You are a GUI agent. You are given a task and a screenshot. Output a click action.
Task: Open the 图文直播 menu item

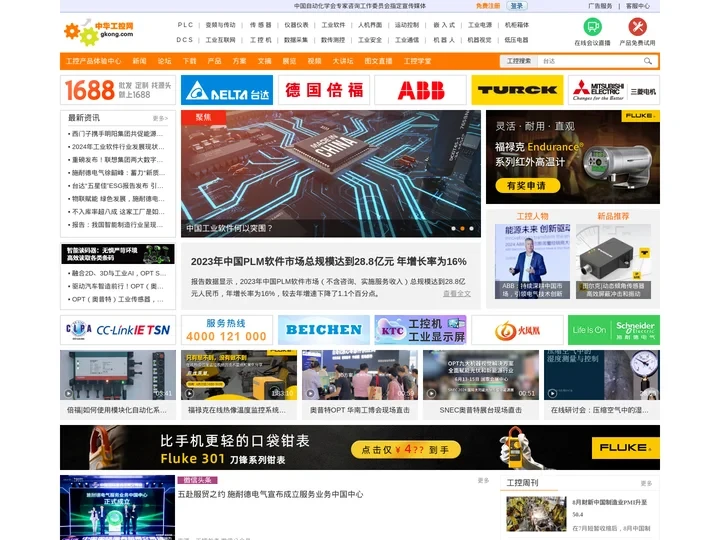coord(378,61)
